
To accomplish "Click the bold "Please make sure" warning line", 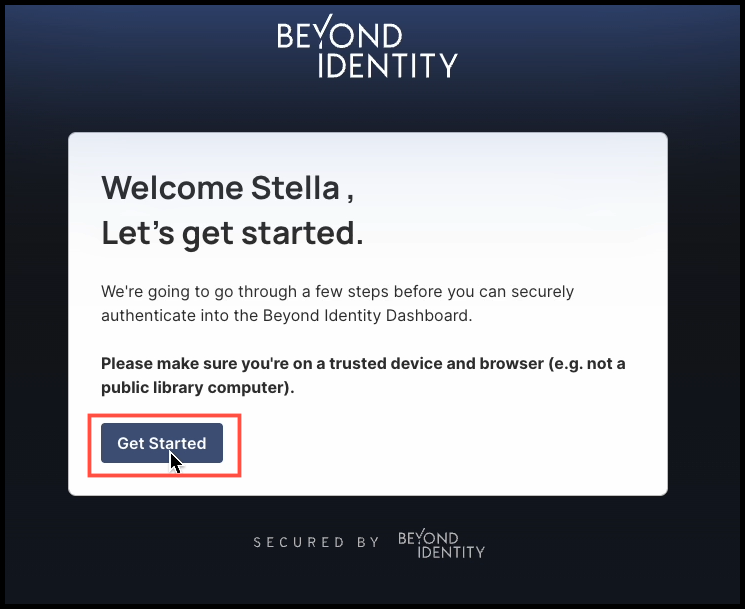I will click(363, 363).
